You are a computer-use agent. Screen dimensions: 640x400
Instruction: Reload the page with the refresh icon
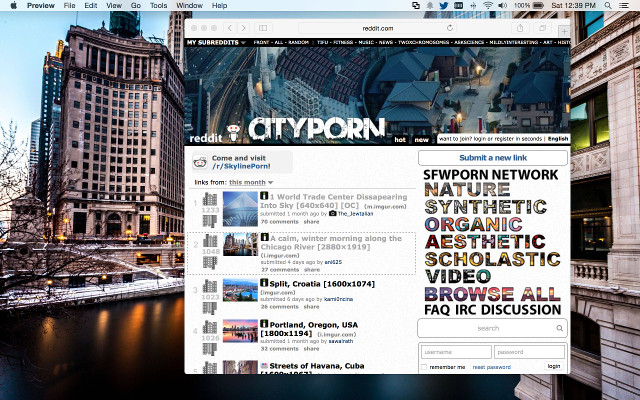[x=450, y=28]
